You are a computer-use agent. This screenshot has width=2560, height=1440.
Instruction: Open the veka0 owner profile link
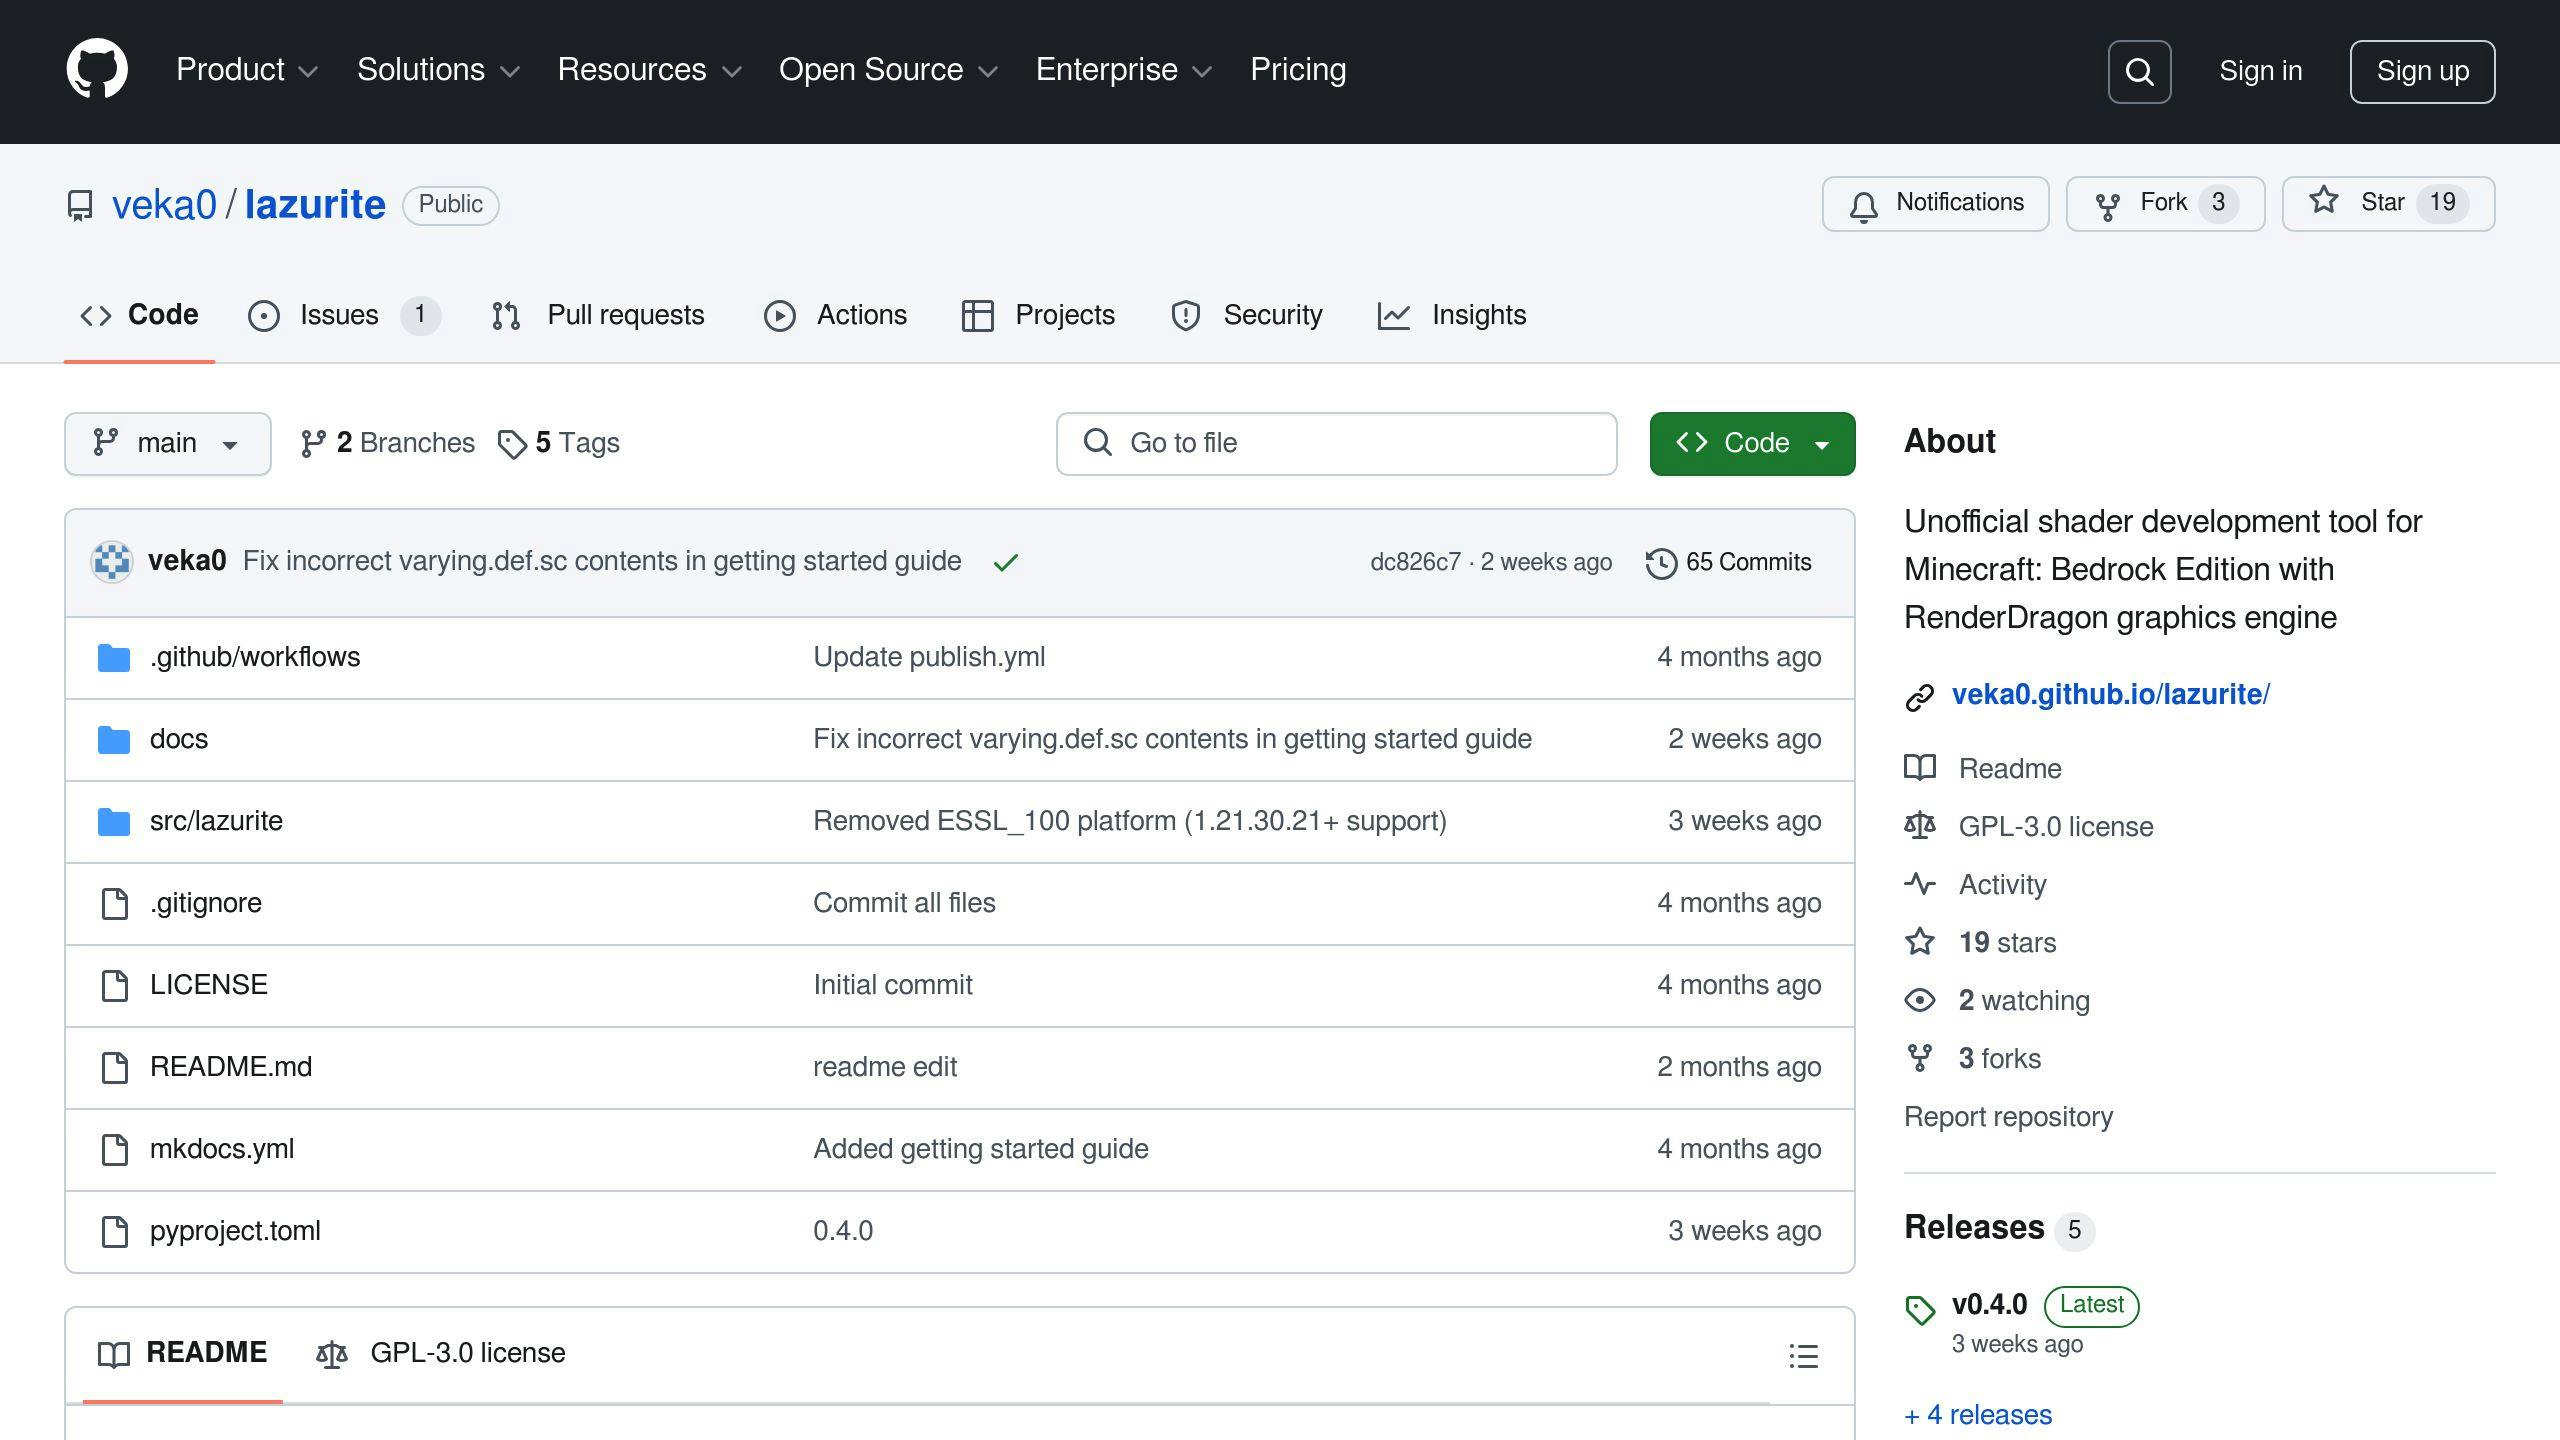tap(164, 205)
